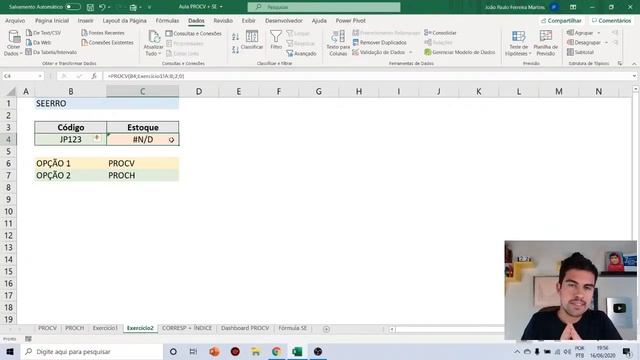
Task: Open the Comentários pane
Action: pyautogui.click(x=611, y=20)
